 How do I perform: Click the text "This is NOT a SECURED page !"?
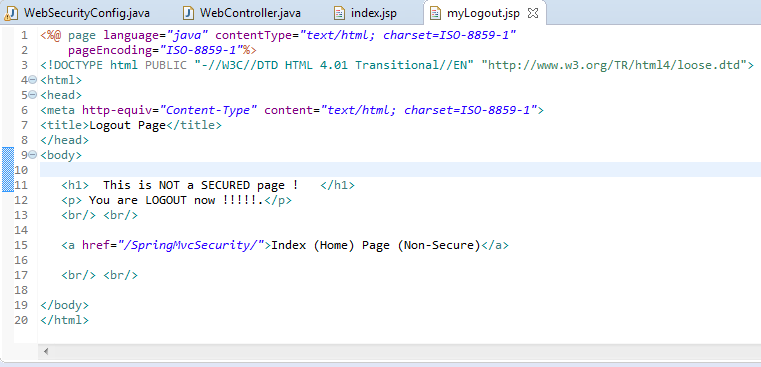pyautogui.click(x=200, y=185)
